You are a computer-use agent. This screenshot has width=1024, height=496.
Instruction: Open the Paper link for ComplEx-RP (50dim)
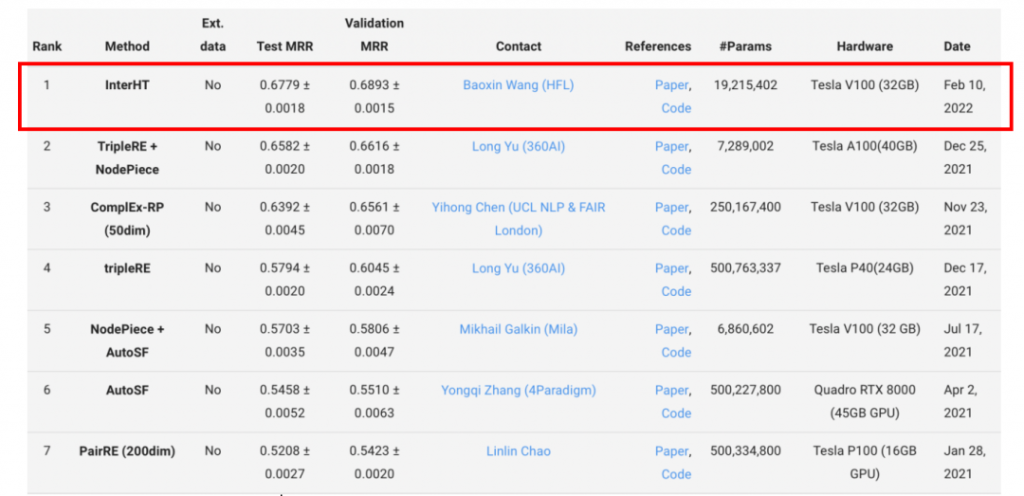[x=671, y=208]
